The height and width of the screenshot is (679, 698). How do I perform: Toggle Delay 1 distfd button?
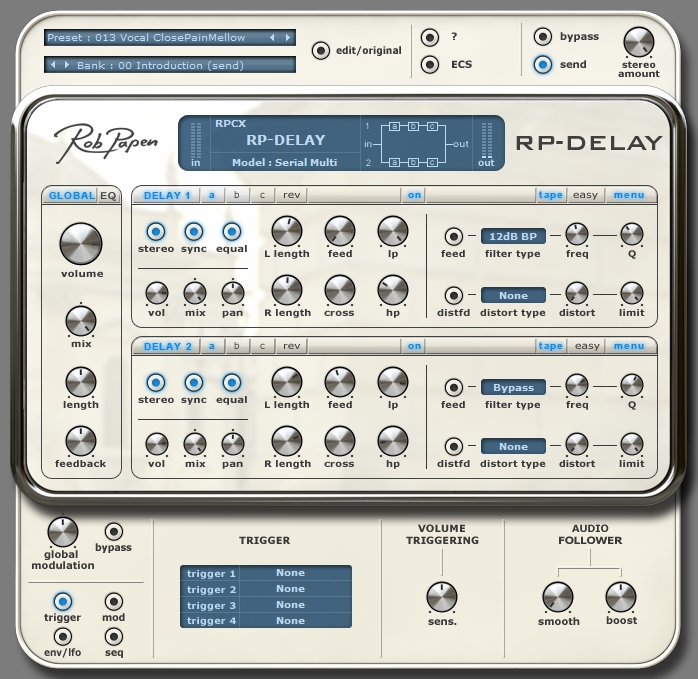[x=454, y=295]
